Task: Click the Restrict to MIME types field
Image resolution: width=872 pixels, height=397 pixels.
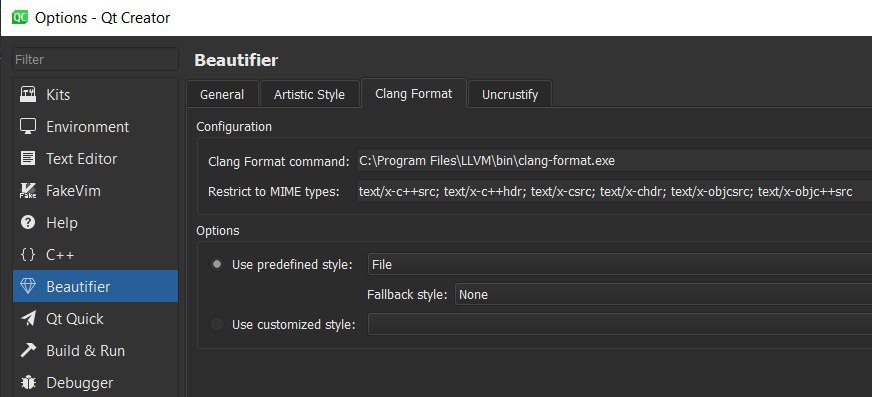Action: tap(613, 192)
